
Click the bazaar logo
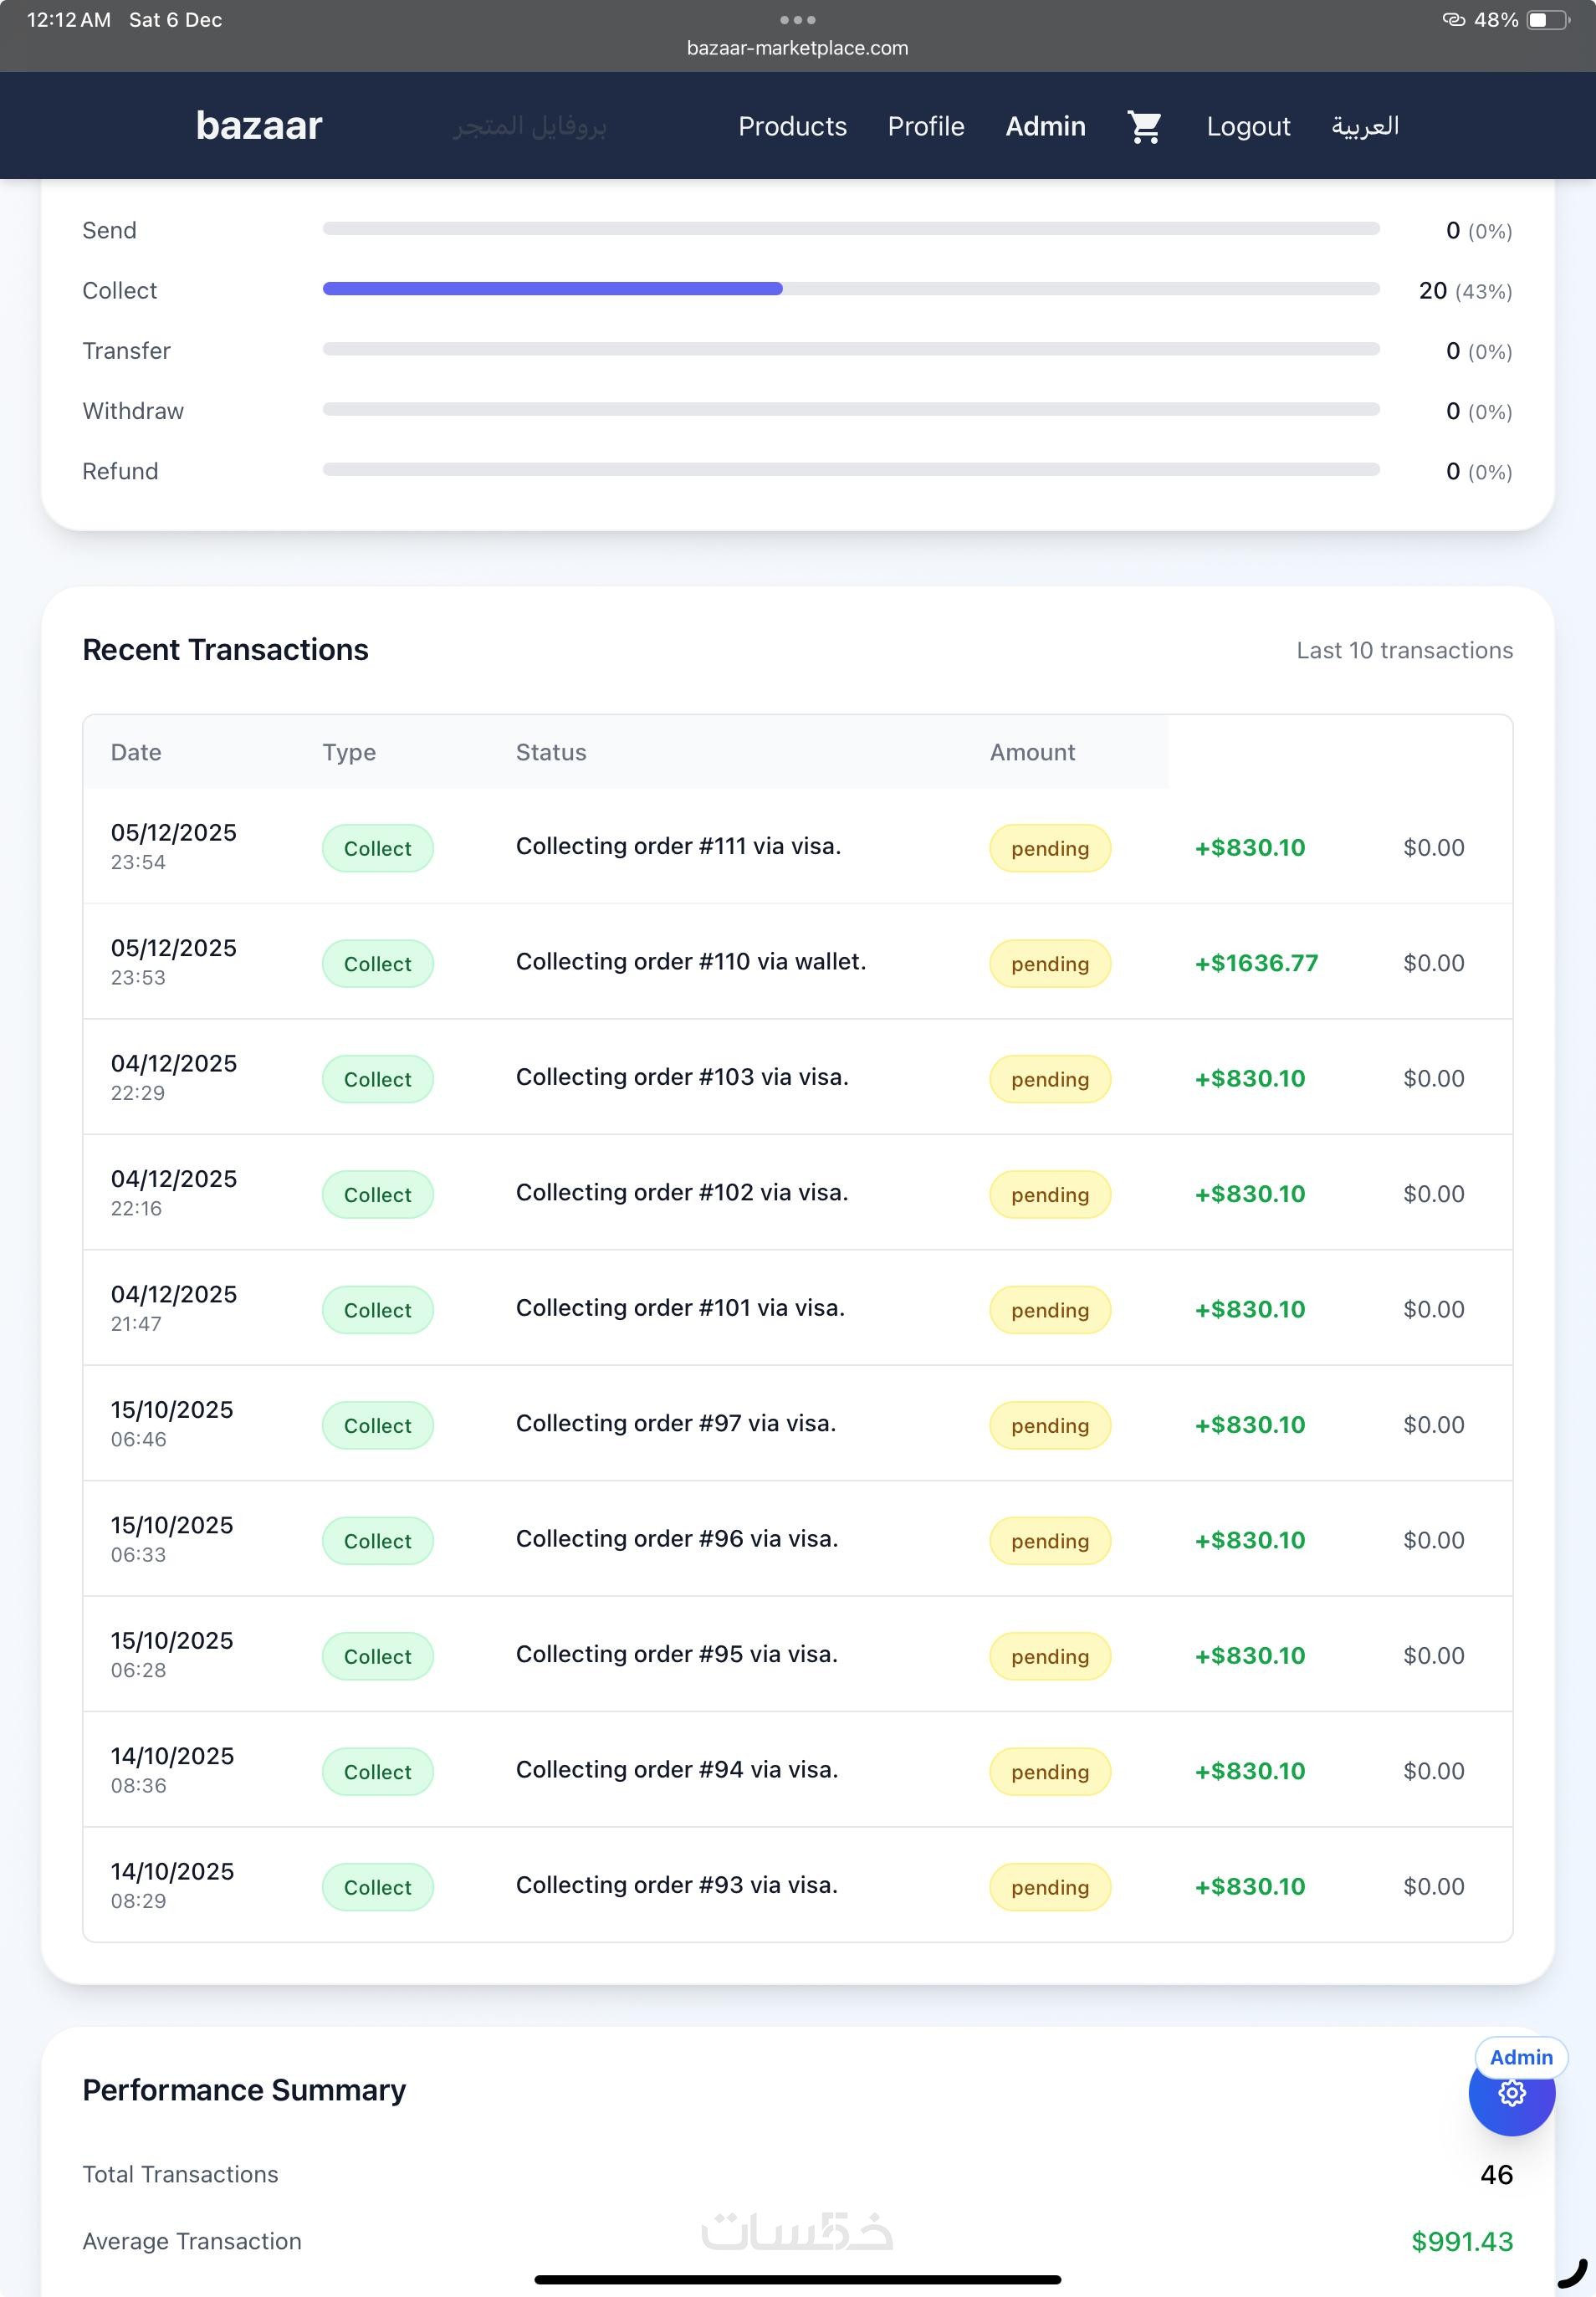[x=259, y=126]
